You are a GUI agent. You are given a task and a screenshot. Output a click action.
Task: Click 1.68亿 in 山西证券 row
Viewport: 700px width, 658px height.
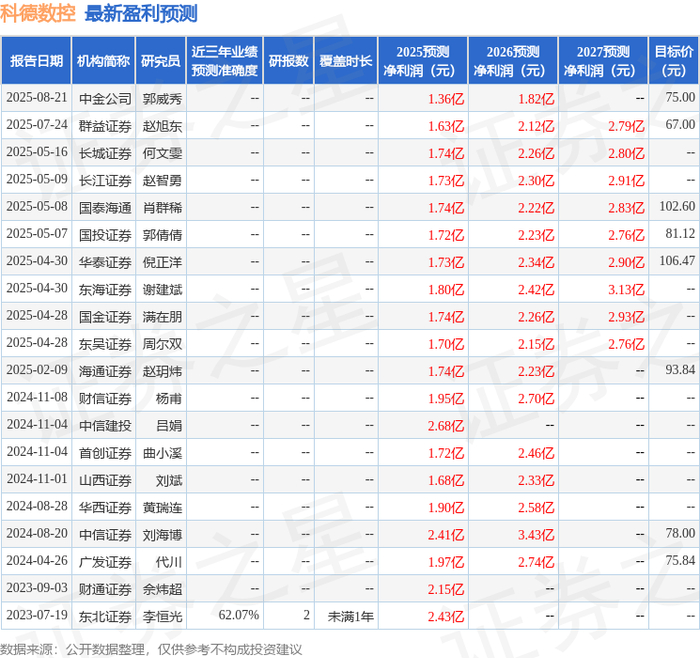click(446, 480)
